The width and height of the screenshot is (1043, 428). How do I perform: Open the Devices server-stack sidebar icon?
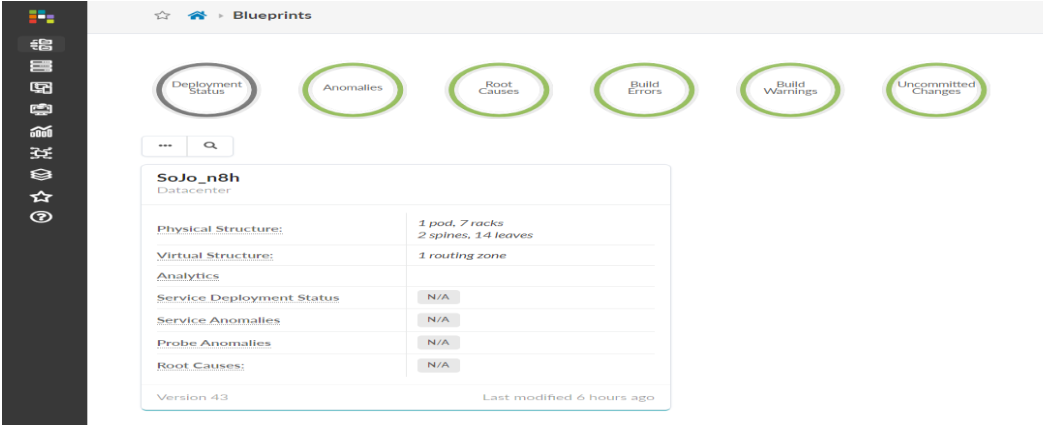coord(42,66)
